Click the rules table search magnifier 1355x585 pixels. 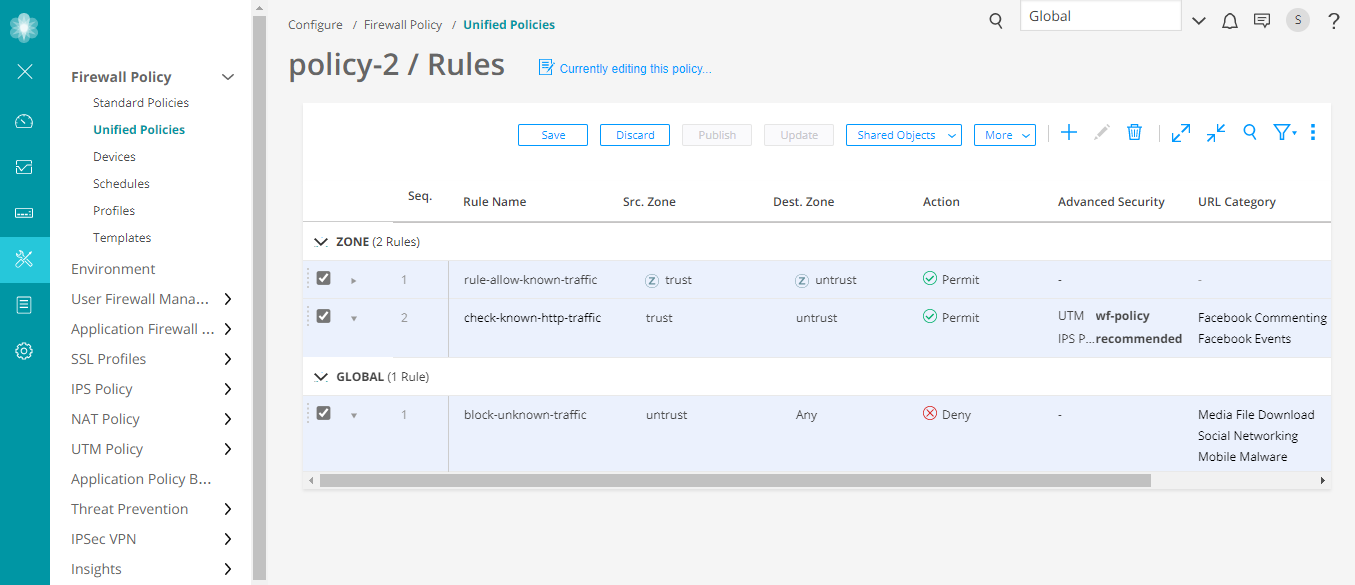click(x=1250, y=133)
